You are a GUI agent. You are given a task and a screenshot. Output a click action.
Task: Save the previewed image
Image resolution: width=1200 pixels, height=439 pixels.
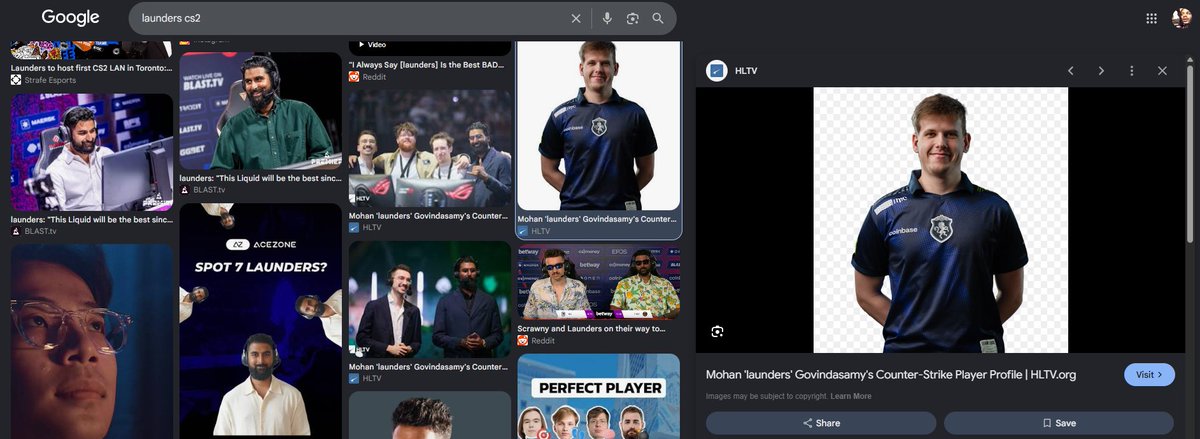point(1058,423)
